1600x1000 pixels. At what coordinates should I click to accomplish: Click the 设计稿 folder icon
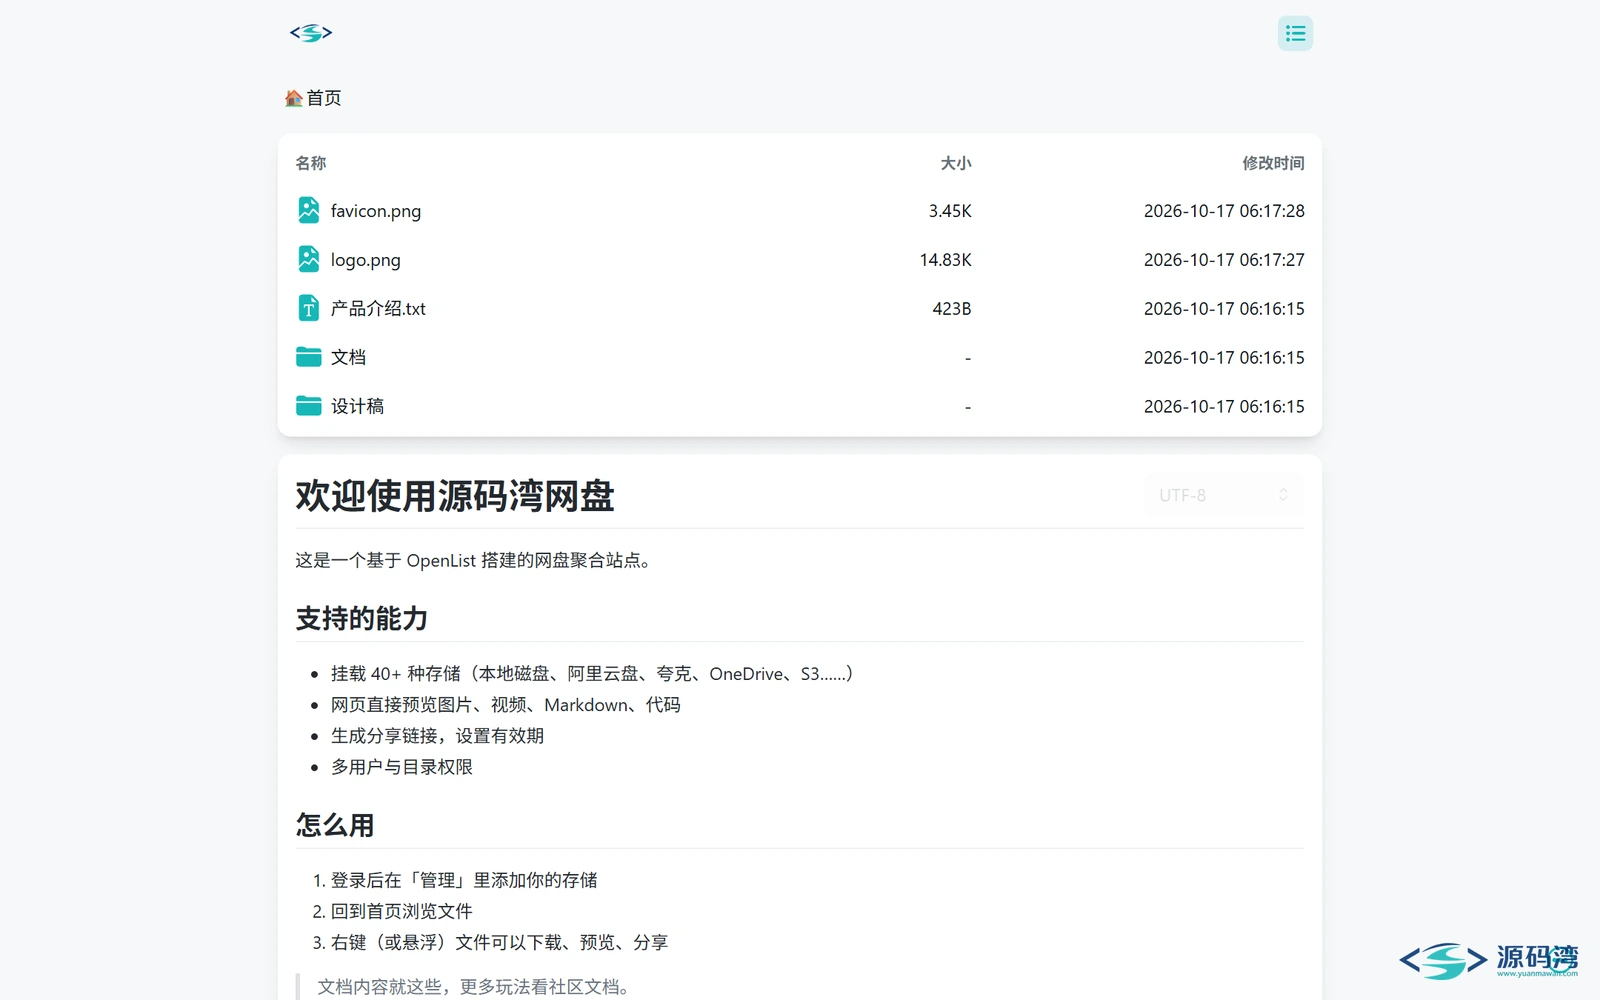tap(309, 406)
